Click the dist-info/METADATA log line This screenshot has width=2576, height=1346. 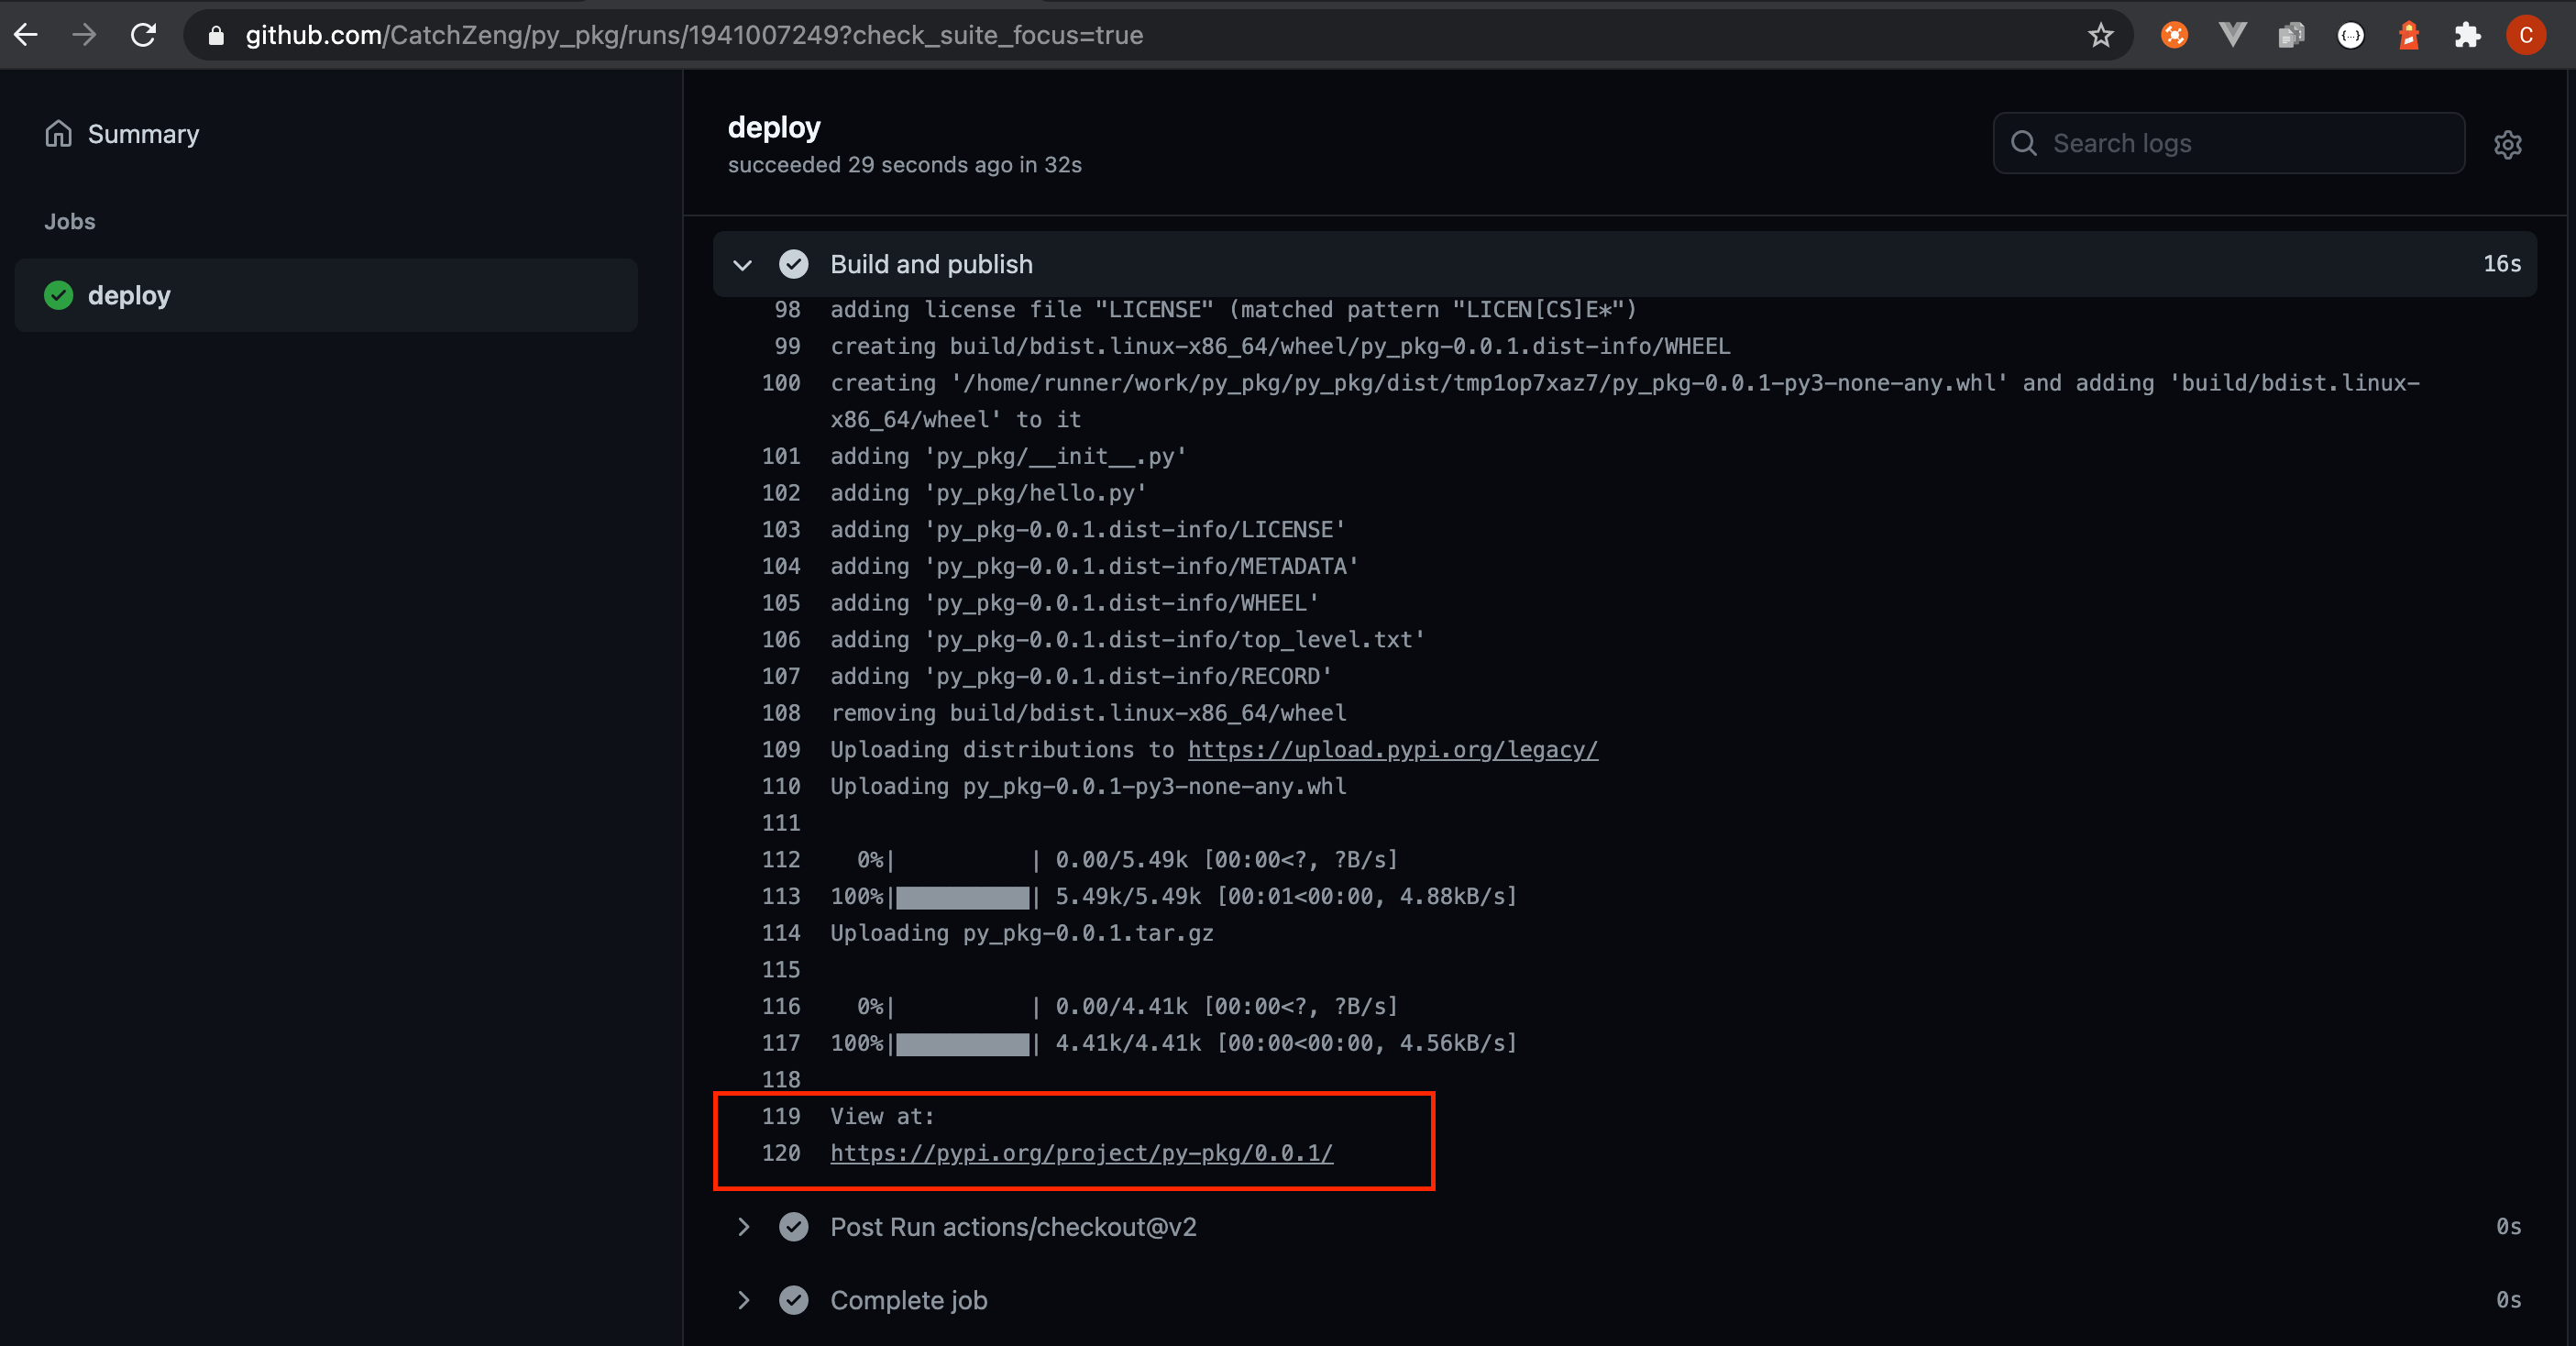pyautogui.click(x=1094, y=566)
